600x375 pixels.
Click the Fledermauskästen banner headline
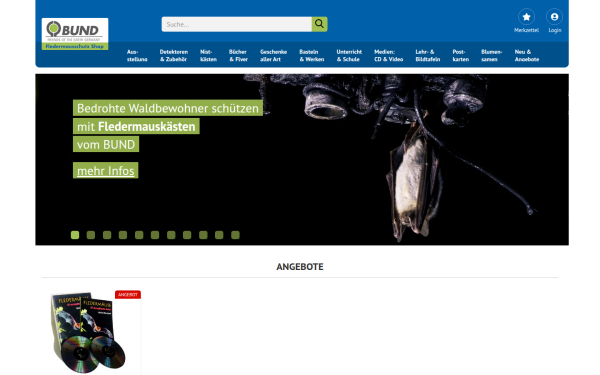[147, 127]
